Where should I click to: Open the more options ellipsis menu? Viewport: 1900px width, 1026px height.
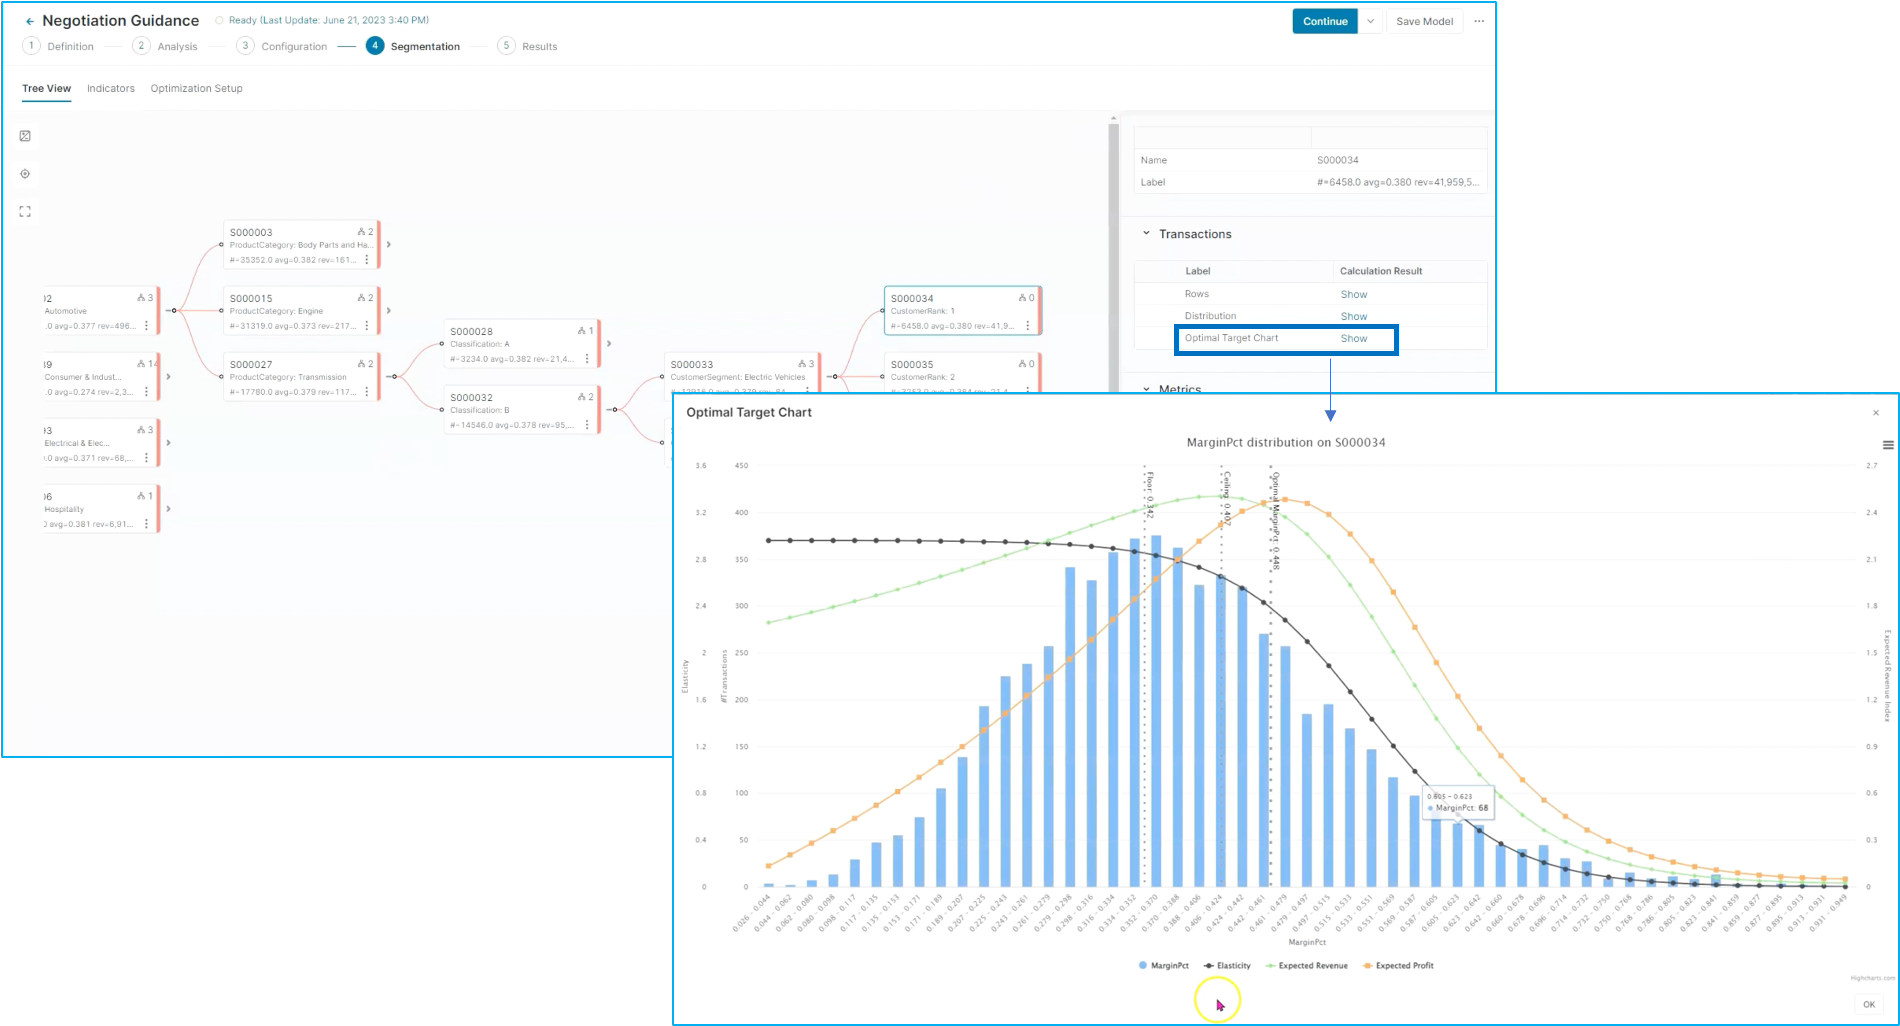coord(1479,21)
